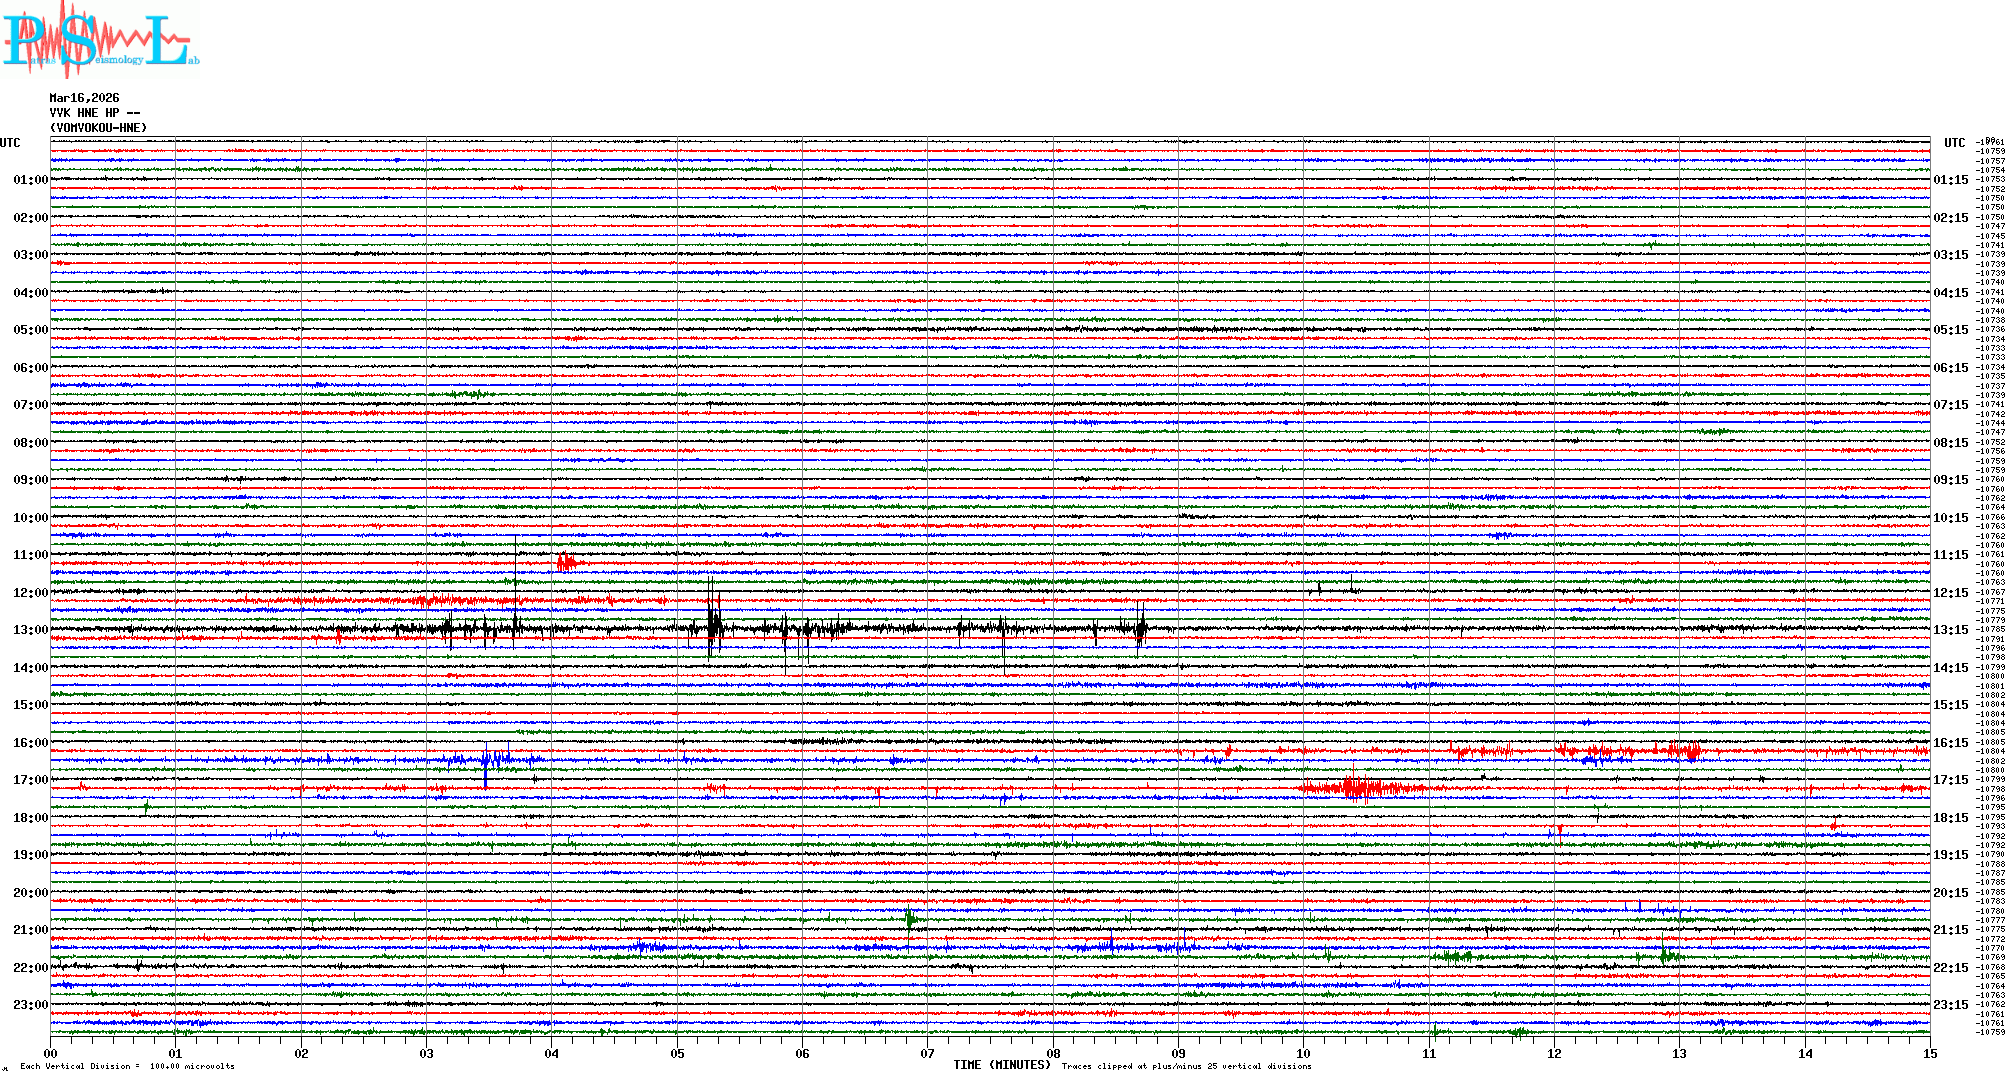The width and height of the screenshot is (2010, 1080).
Task: Click the 21:15 time label on right
Action: 1950,930
